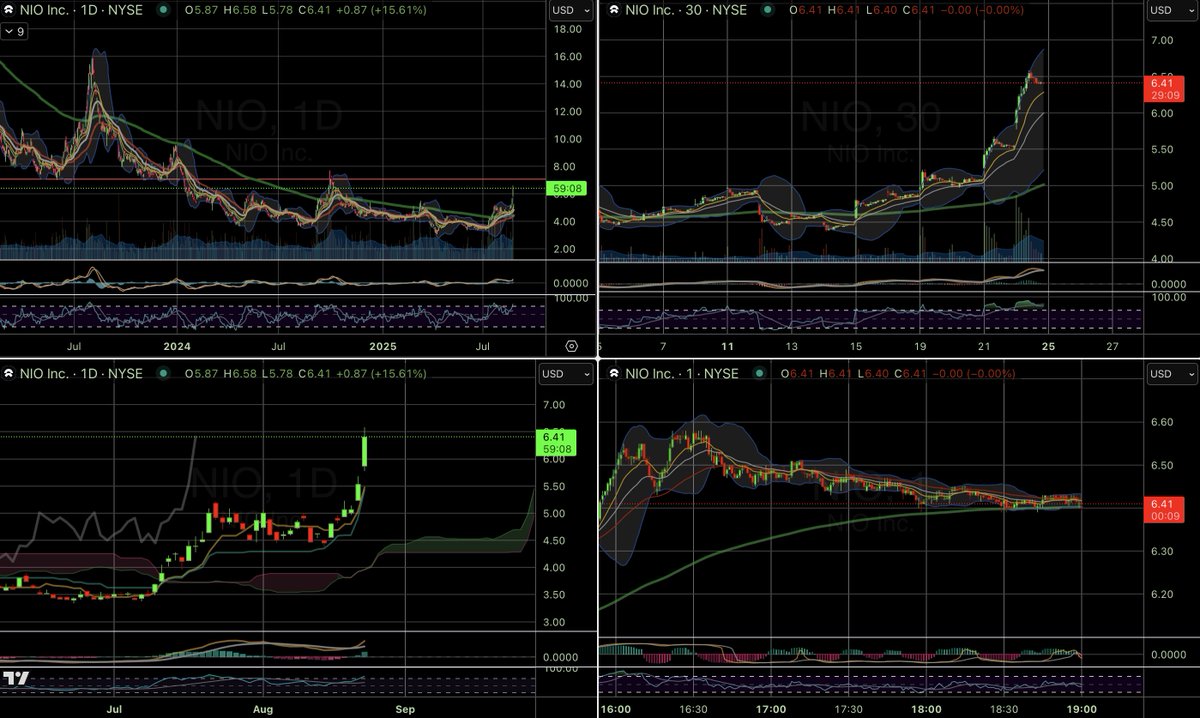Click the NIO logo in the top-left daily chart title

[x=9, y=11]
